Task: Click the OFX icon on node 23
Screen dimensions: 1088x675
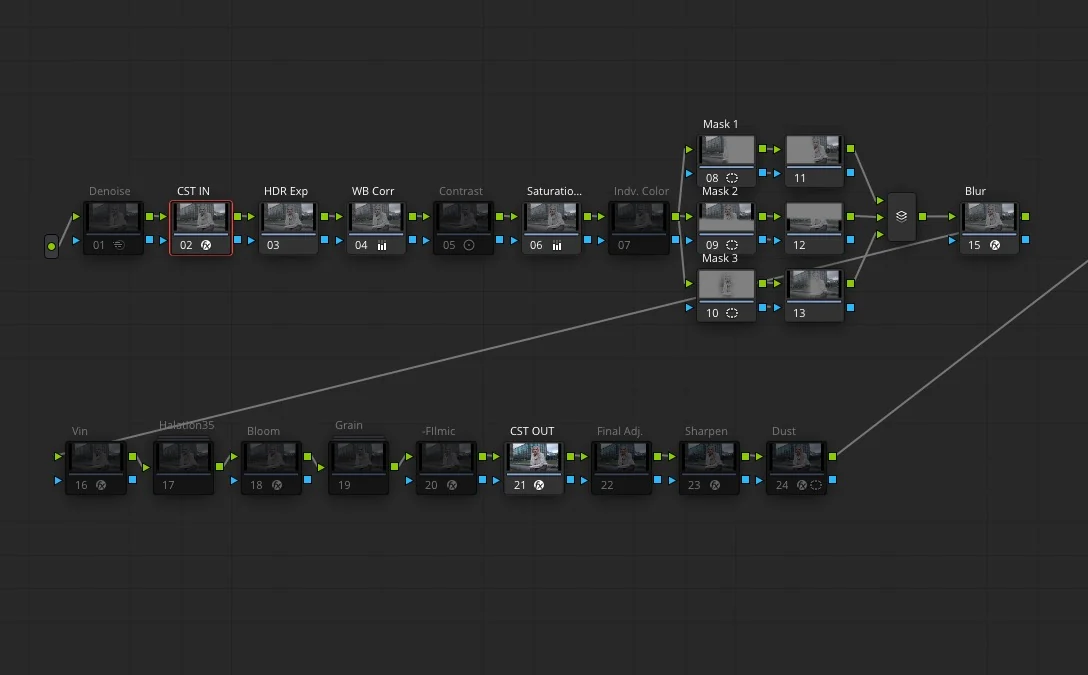Action: tap(715, 485)
